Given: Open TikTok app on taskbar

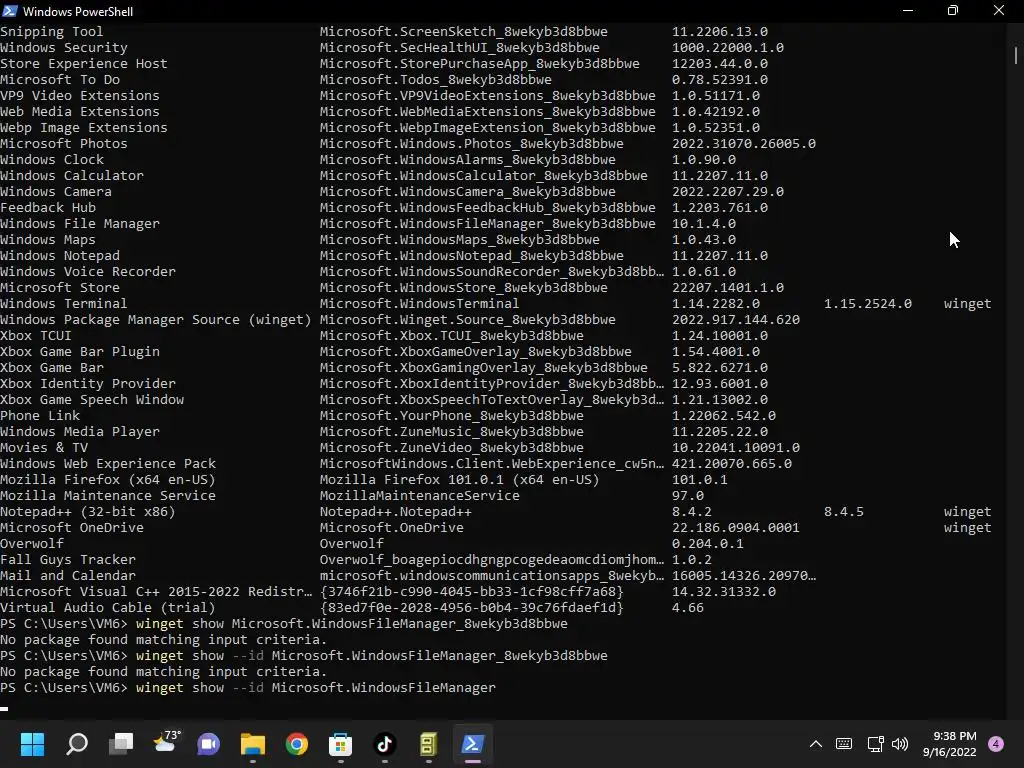Looking at the screenshot, I should tap(384, 744).
